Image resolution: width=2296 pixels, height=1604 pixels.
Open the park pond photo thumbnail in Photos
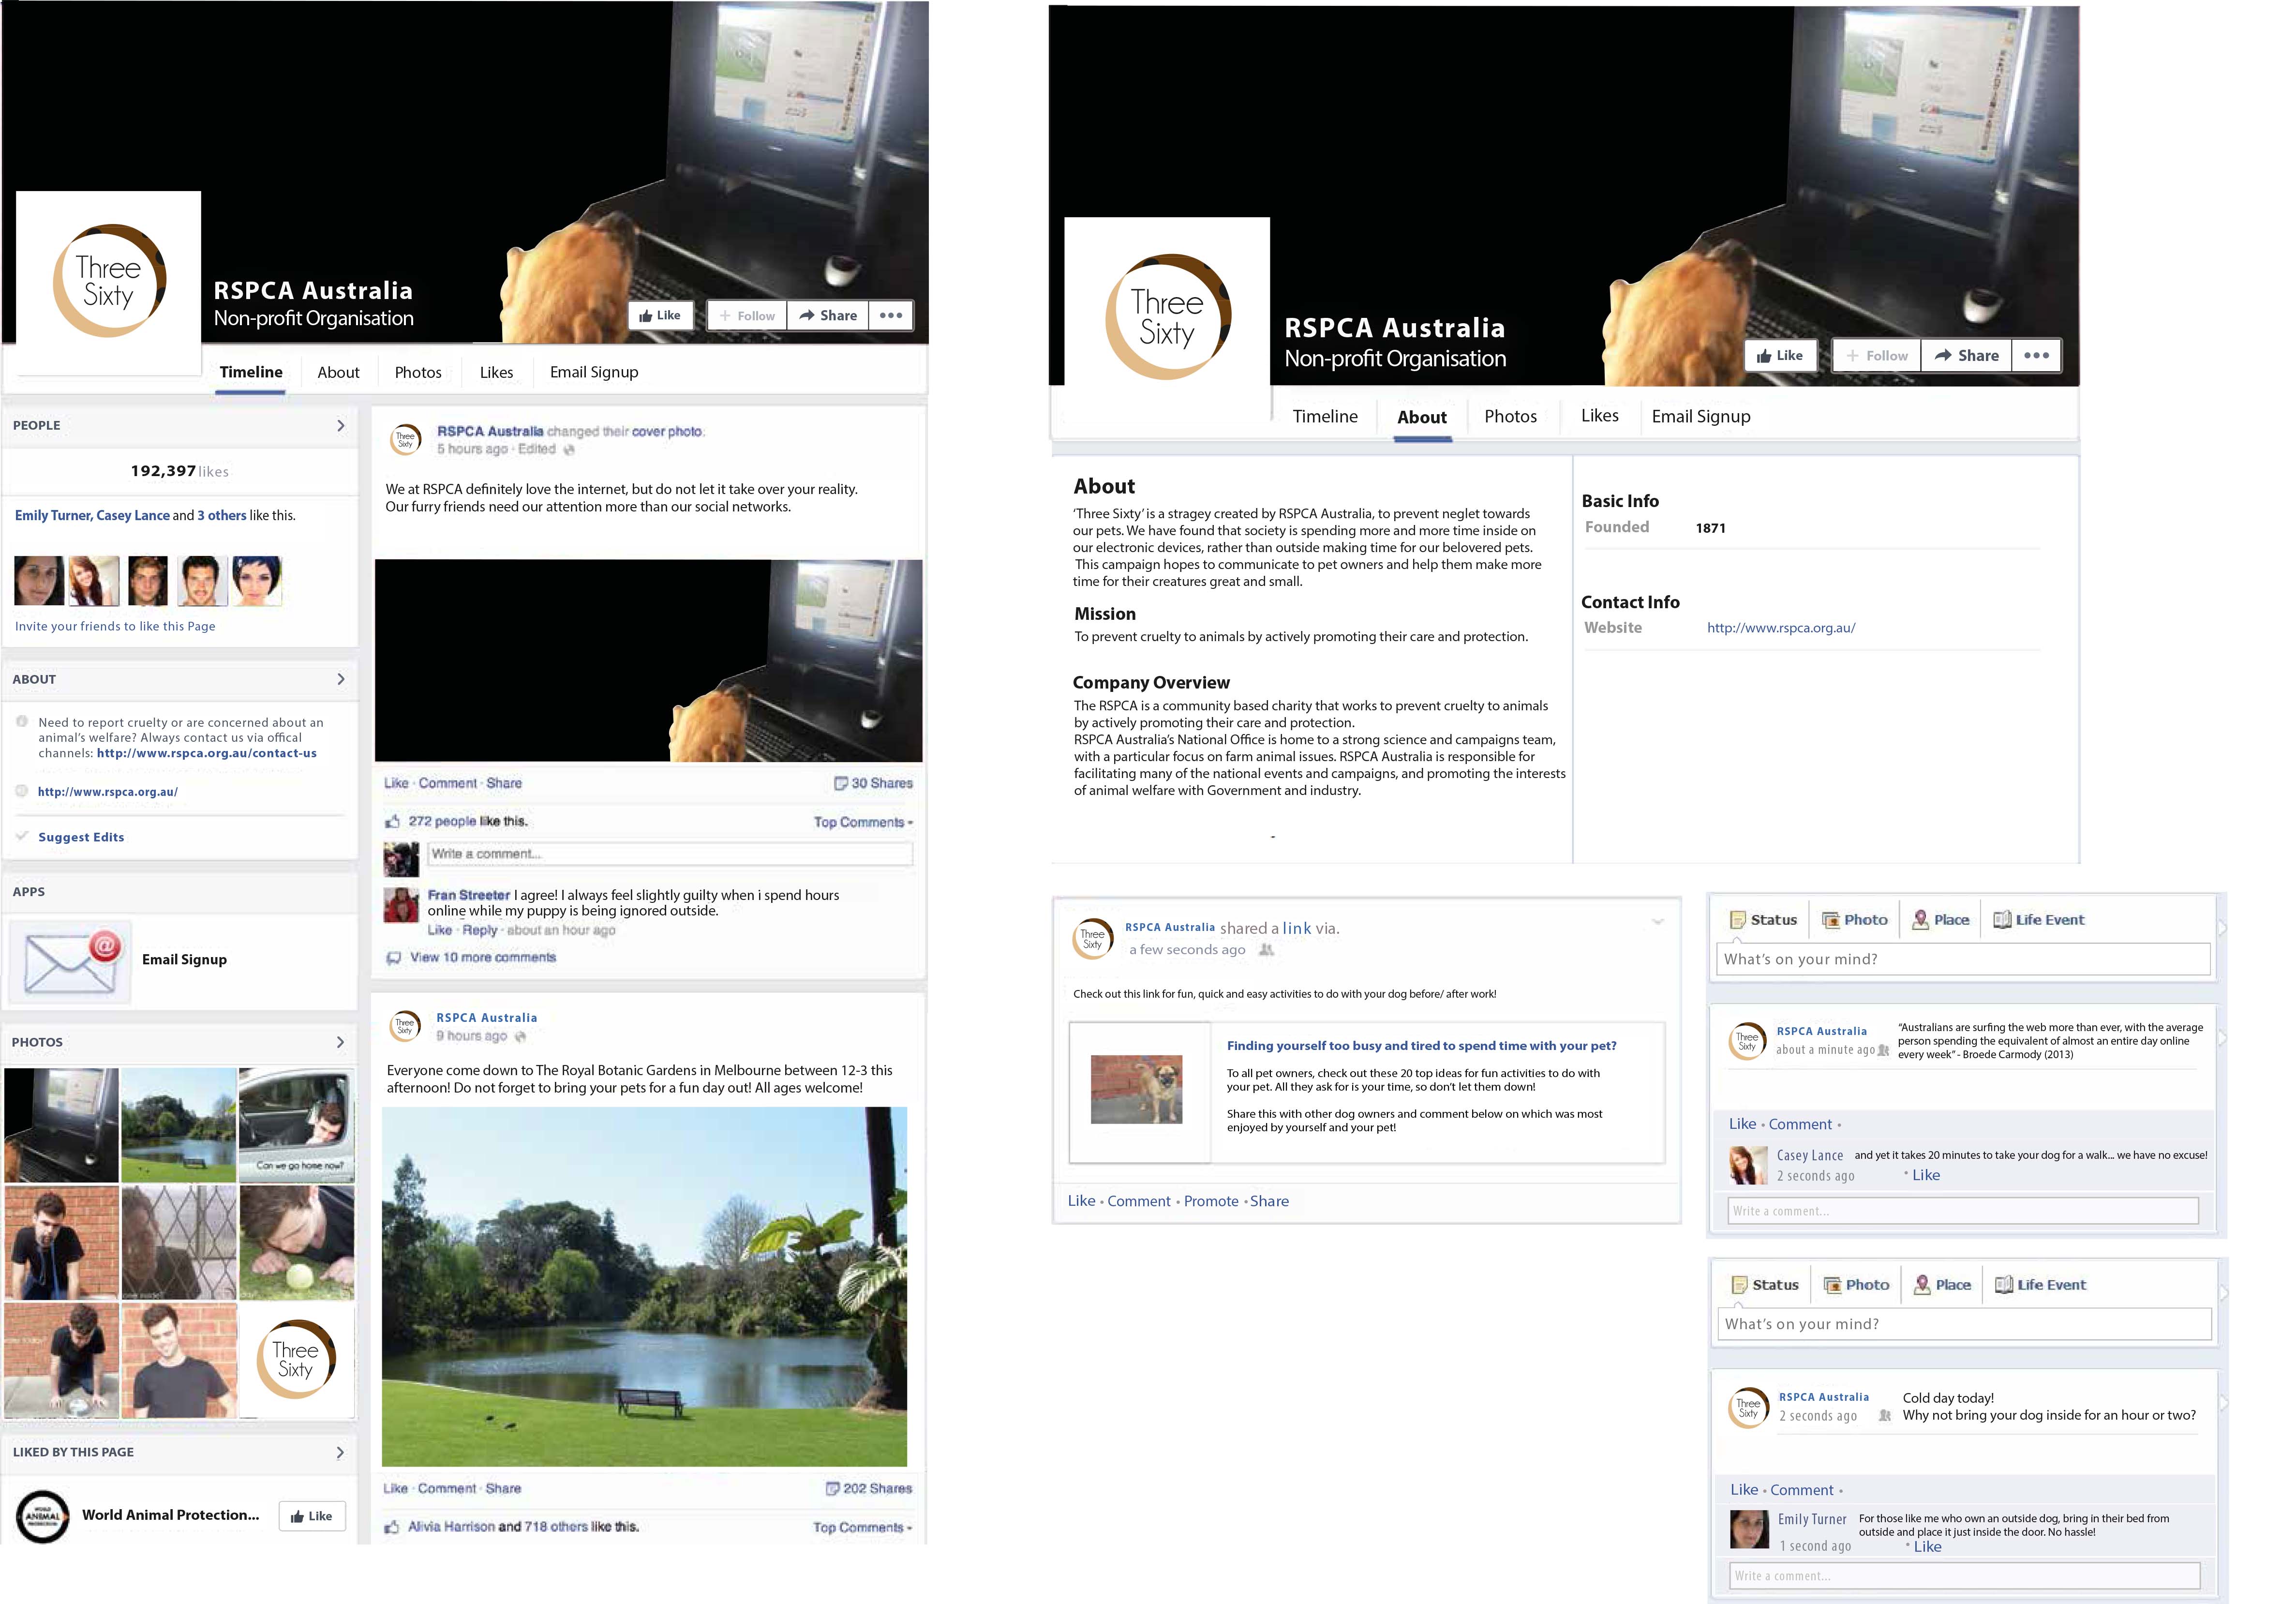[179, 1125]
